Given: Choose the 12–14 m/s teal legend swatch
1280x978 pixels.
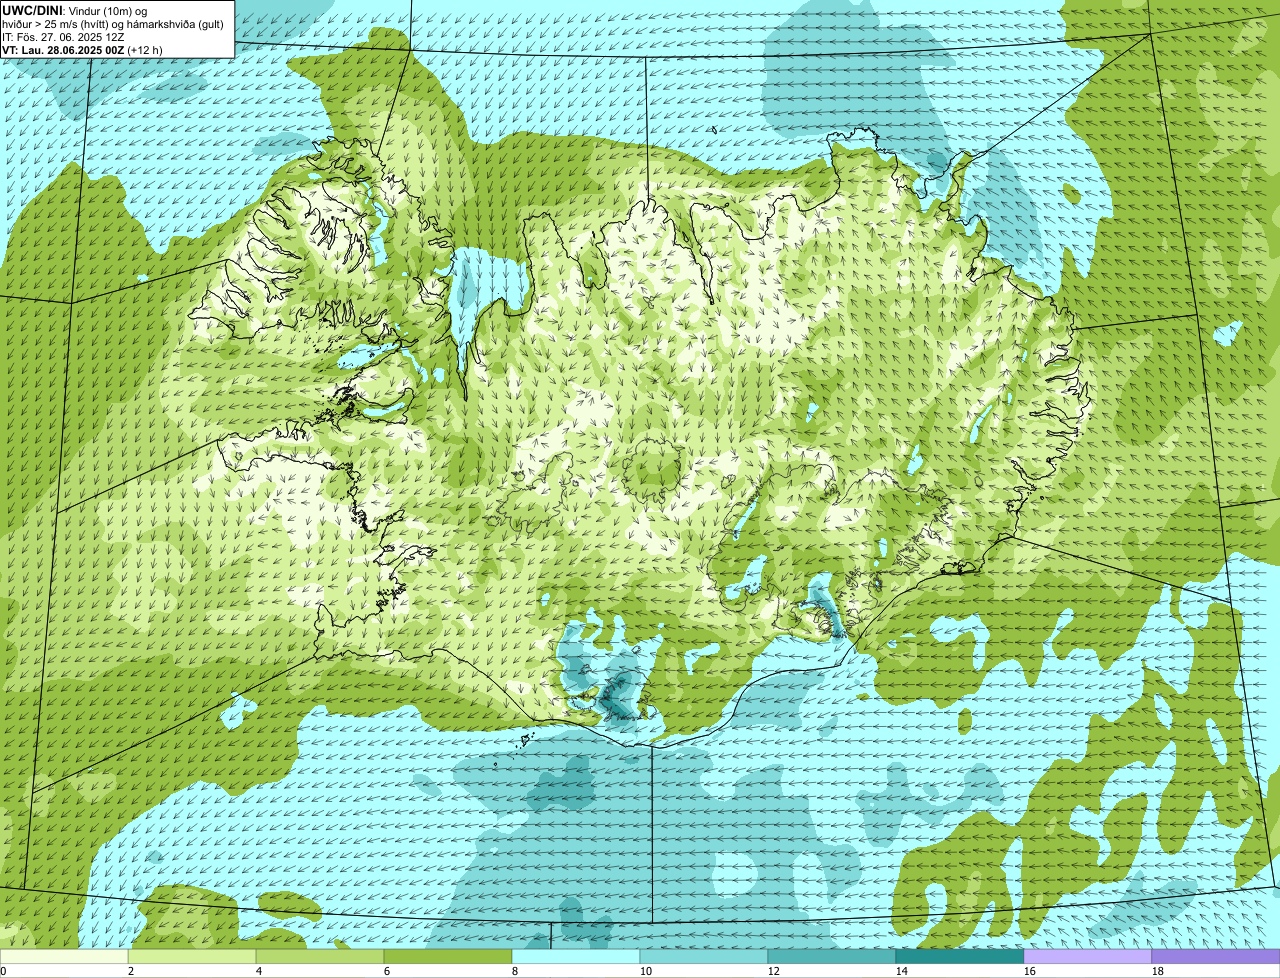Looking at the screenshot, I should (x=832, y=956).
